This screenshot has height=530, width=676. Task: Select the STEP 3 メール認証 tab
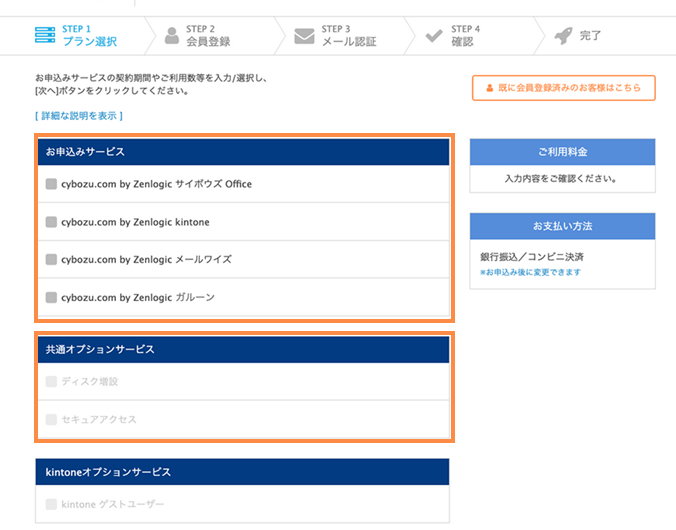pyautogui.click(x=343, y=36)
